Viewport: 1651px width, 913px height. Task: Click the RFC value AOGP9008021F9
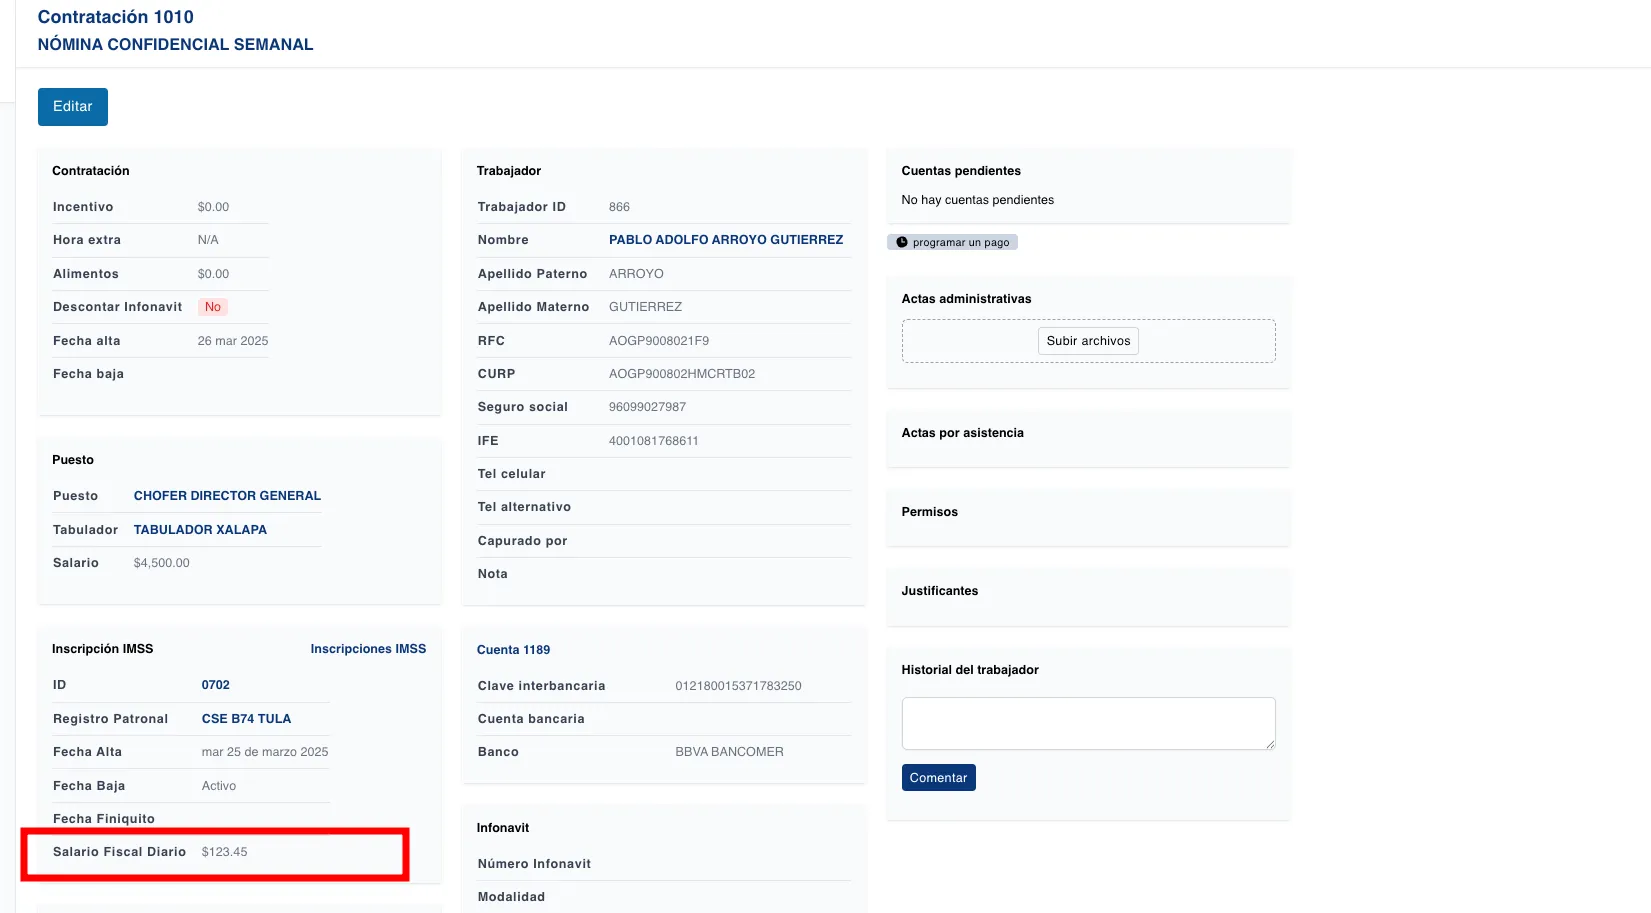click(x=658, y=341)
